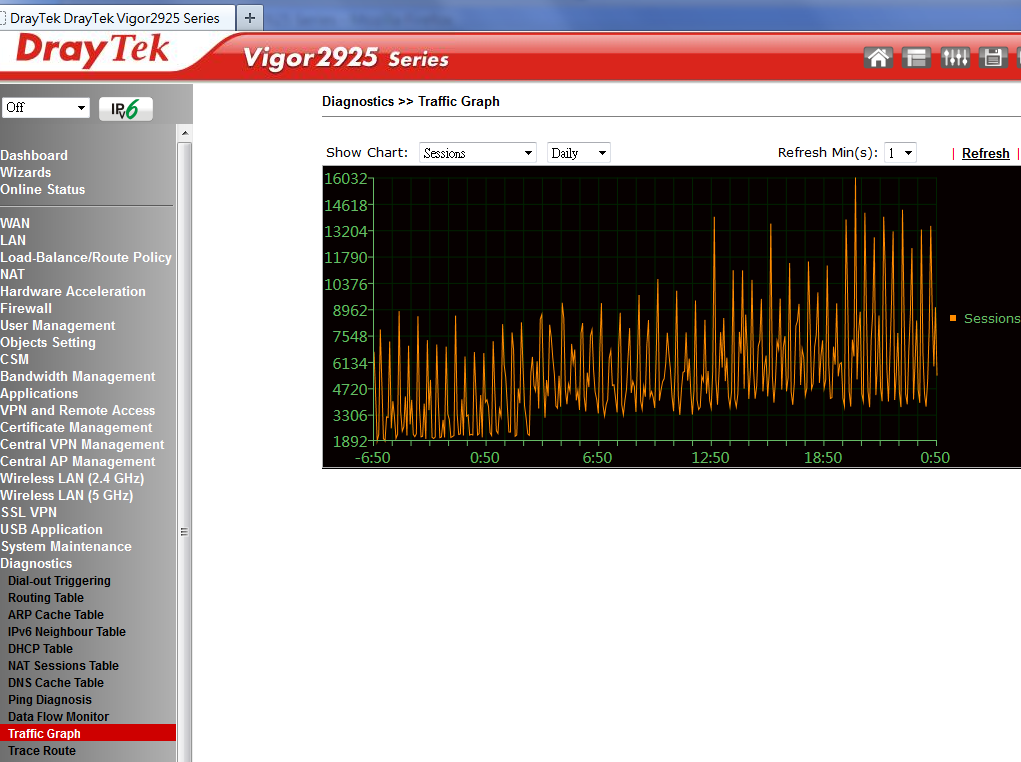Open Bandwidth Management

pos(77,376)
